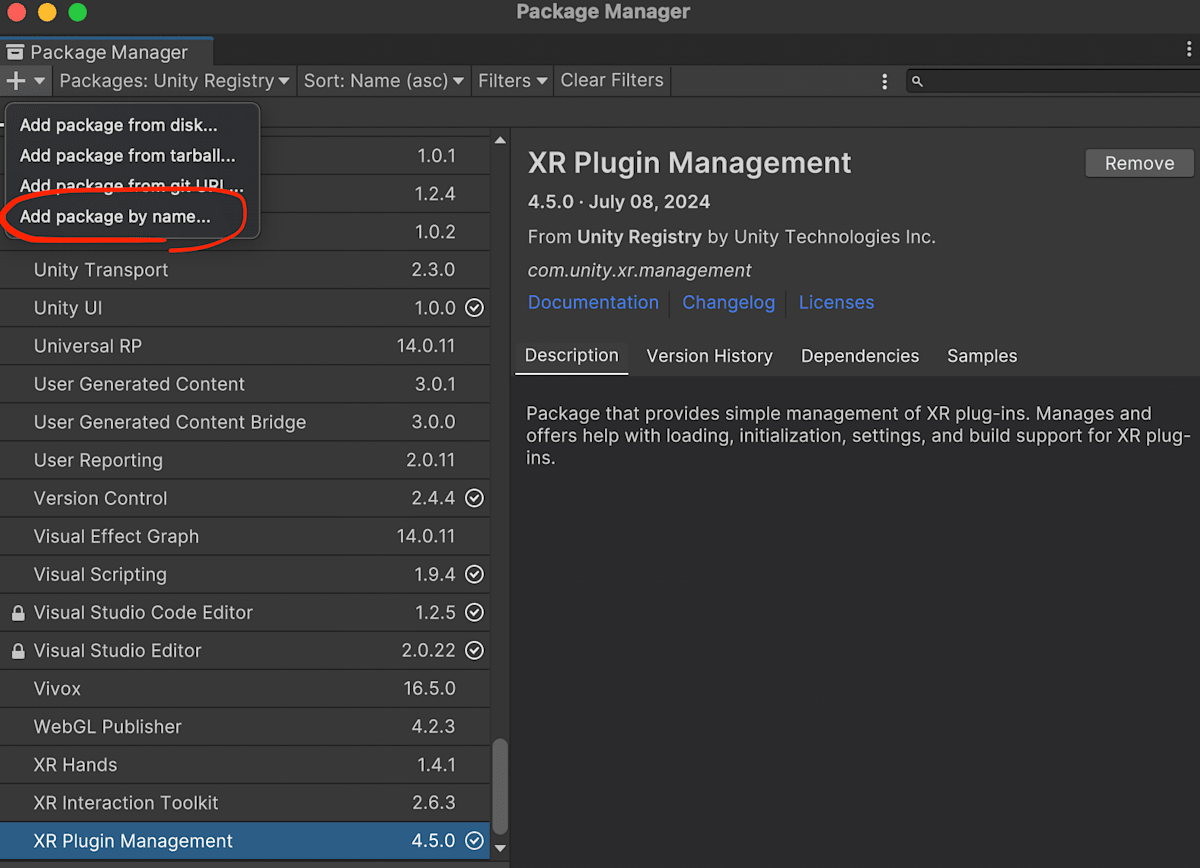This screenshot has height=868, width=1200.
Task: Open the Packages: Unity Registry dropdown
Action: pos(175,81)
